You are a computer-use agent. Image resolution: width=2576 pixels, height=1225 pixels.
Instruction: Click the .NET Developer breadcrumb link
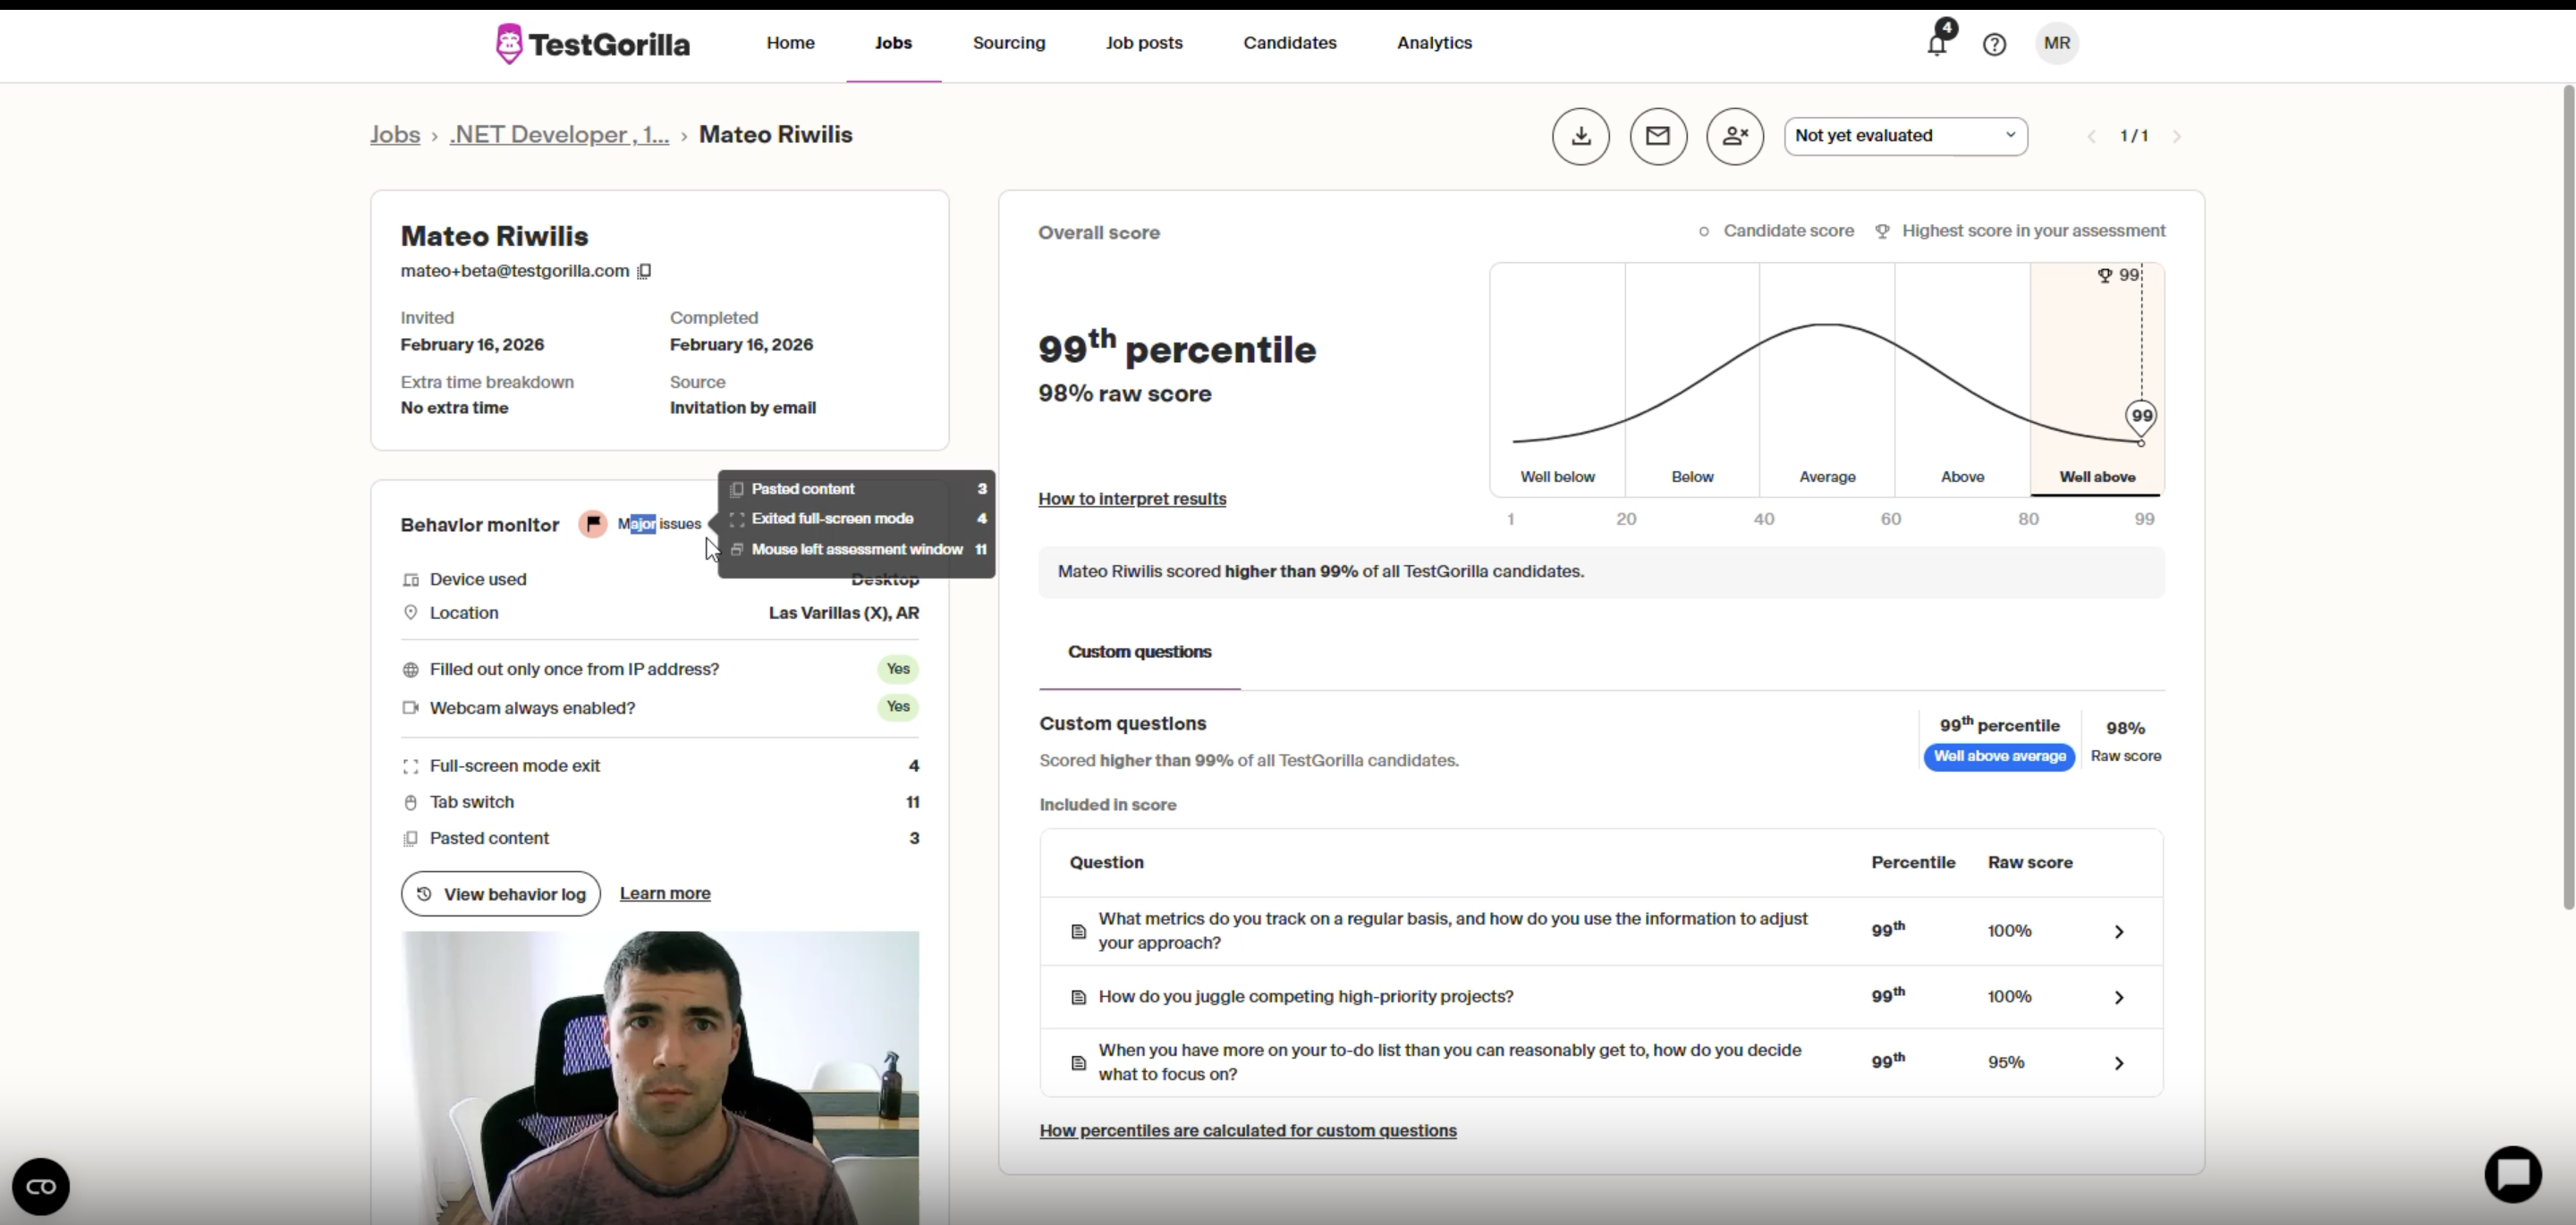coord(559,135)
